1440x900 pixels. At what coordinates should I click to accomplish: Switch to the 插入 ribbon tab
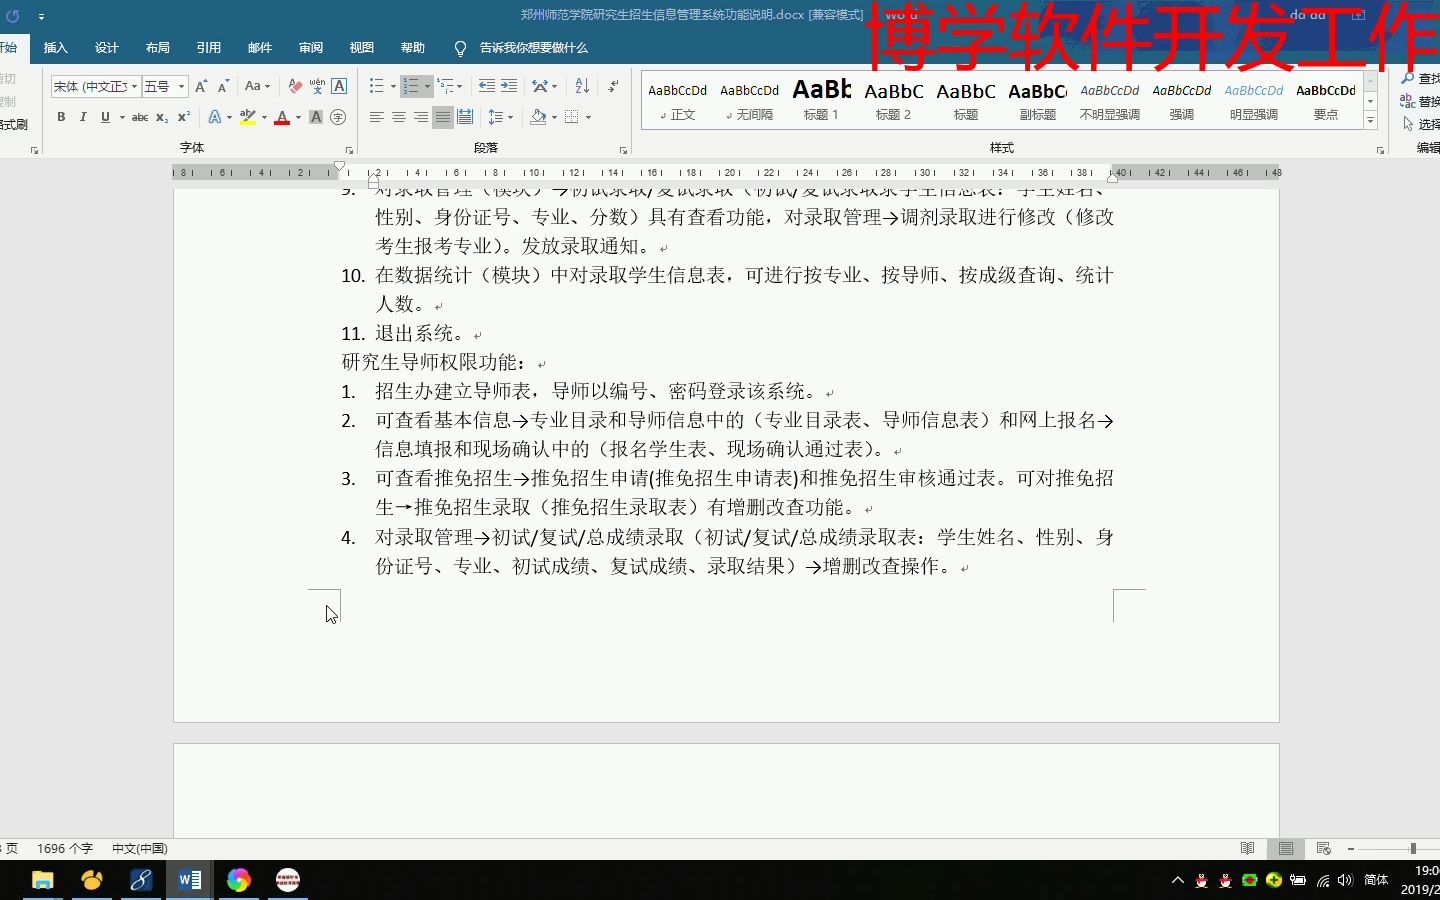pyautogui.click(x=55, y=47)
